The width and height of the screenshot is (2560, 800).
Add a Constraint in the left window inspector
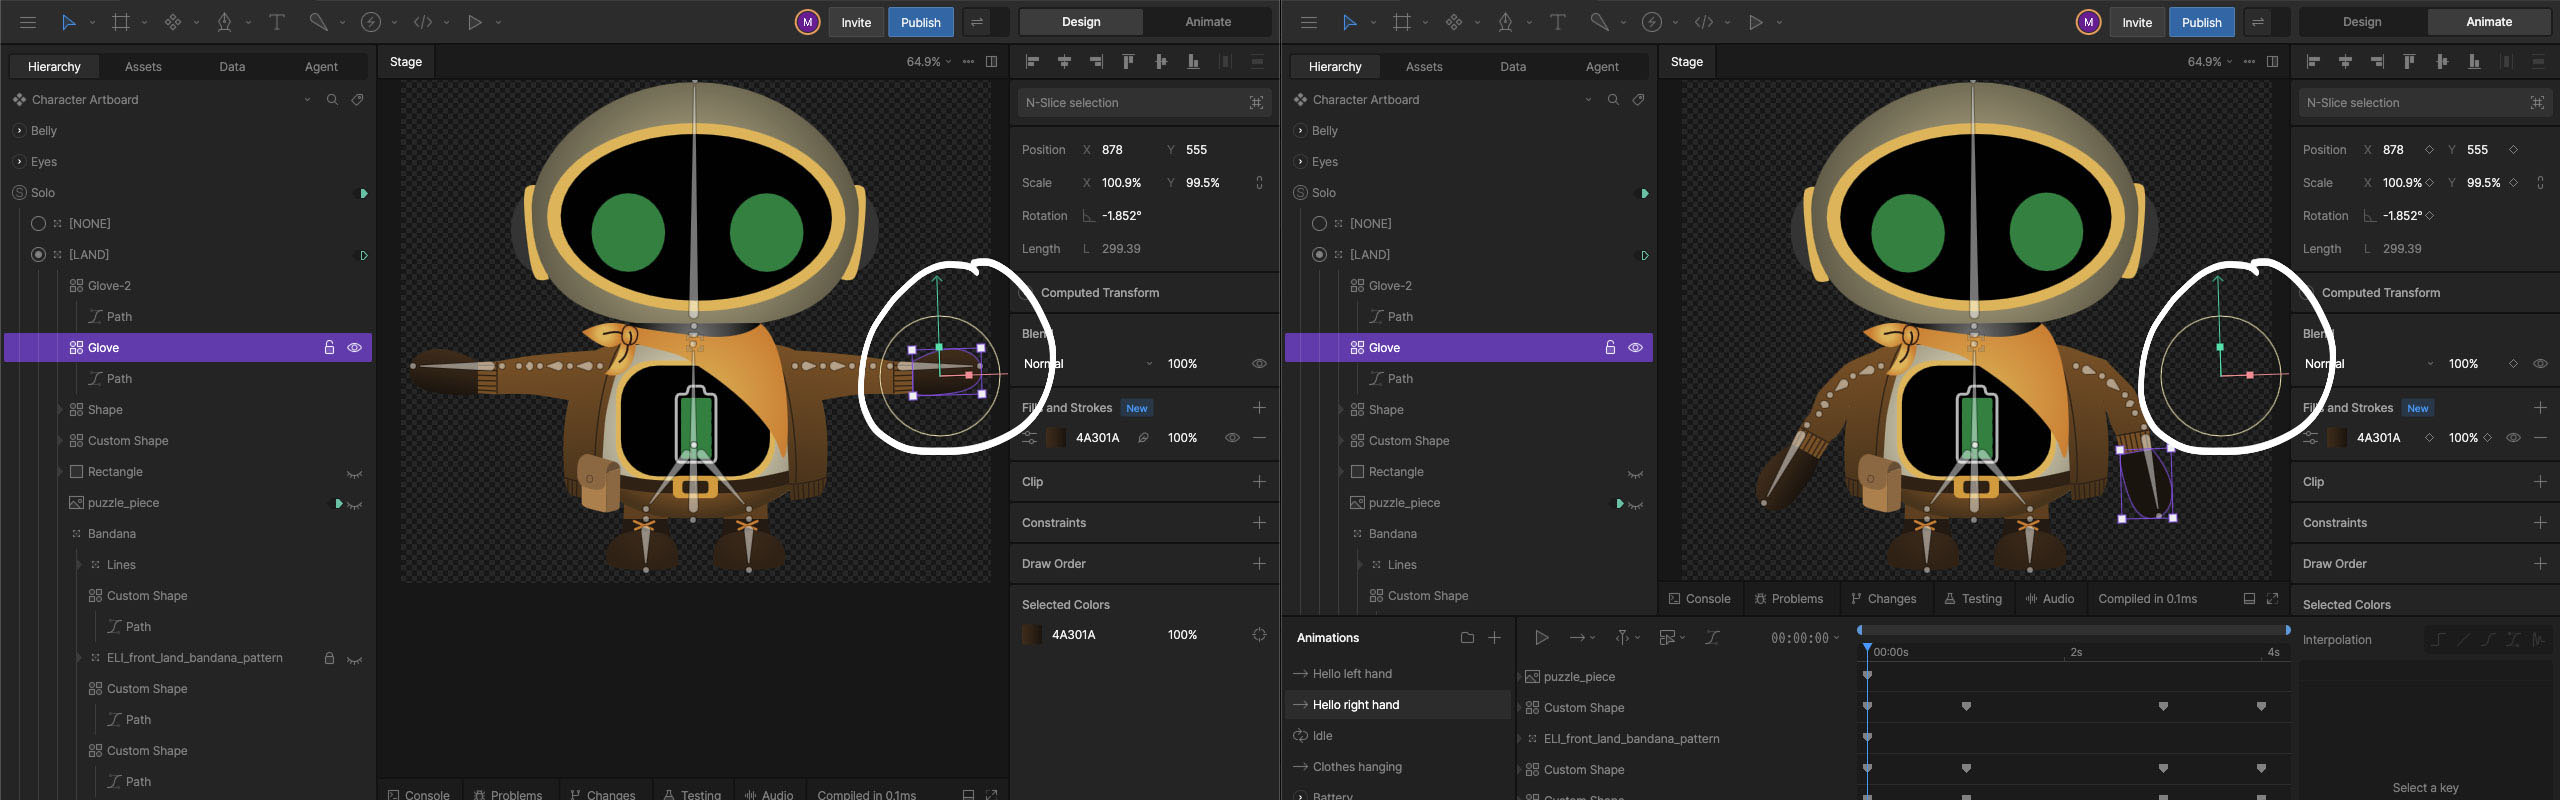[1259, 523]
